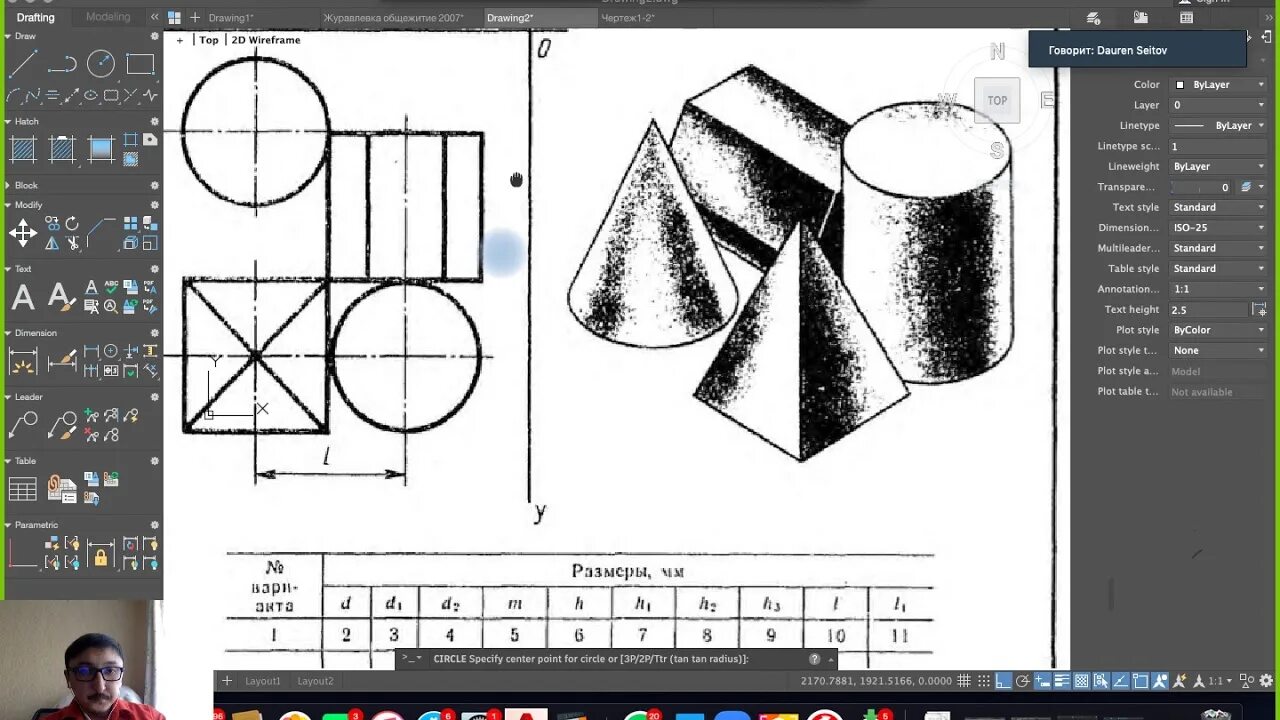
Task: Click the TOP face of the ViewCube
Action: click(997, 100)
